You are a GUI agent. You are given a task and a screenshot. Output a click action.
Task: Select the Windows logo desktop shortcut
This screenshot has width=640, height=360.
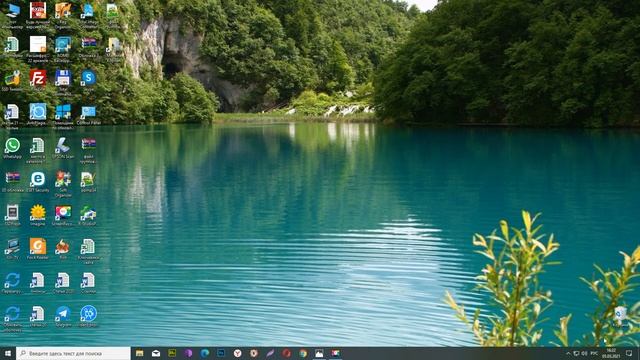pos(63,112)
